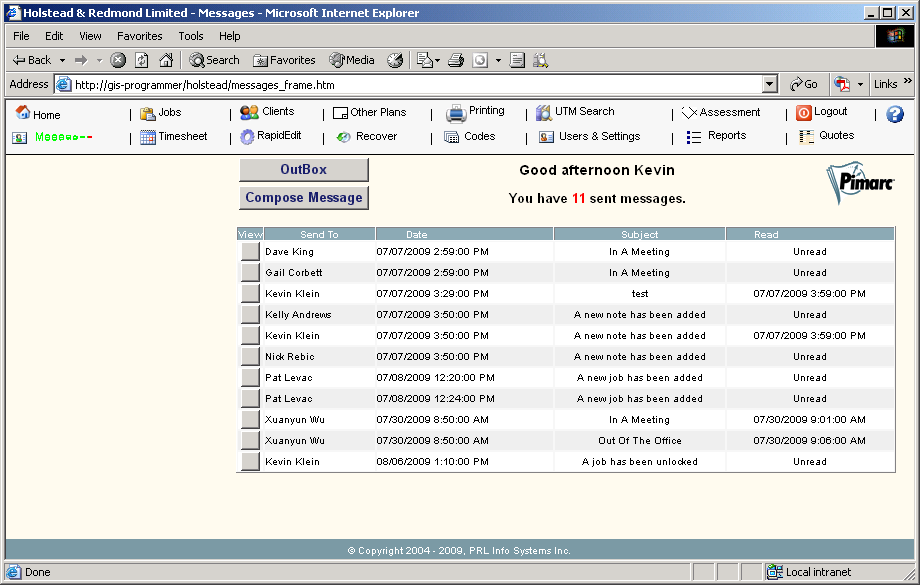Screen dimensions: 920x585
Task: Click the Jobs navigation label
Action: (170, 112)
